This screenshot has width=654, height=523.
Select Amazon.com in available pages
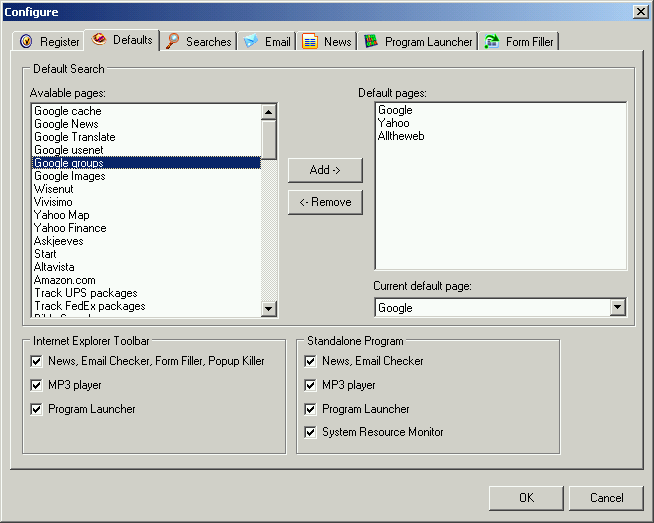point(146,280)
